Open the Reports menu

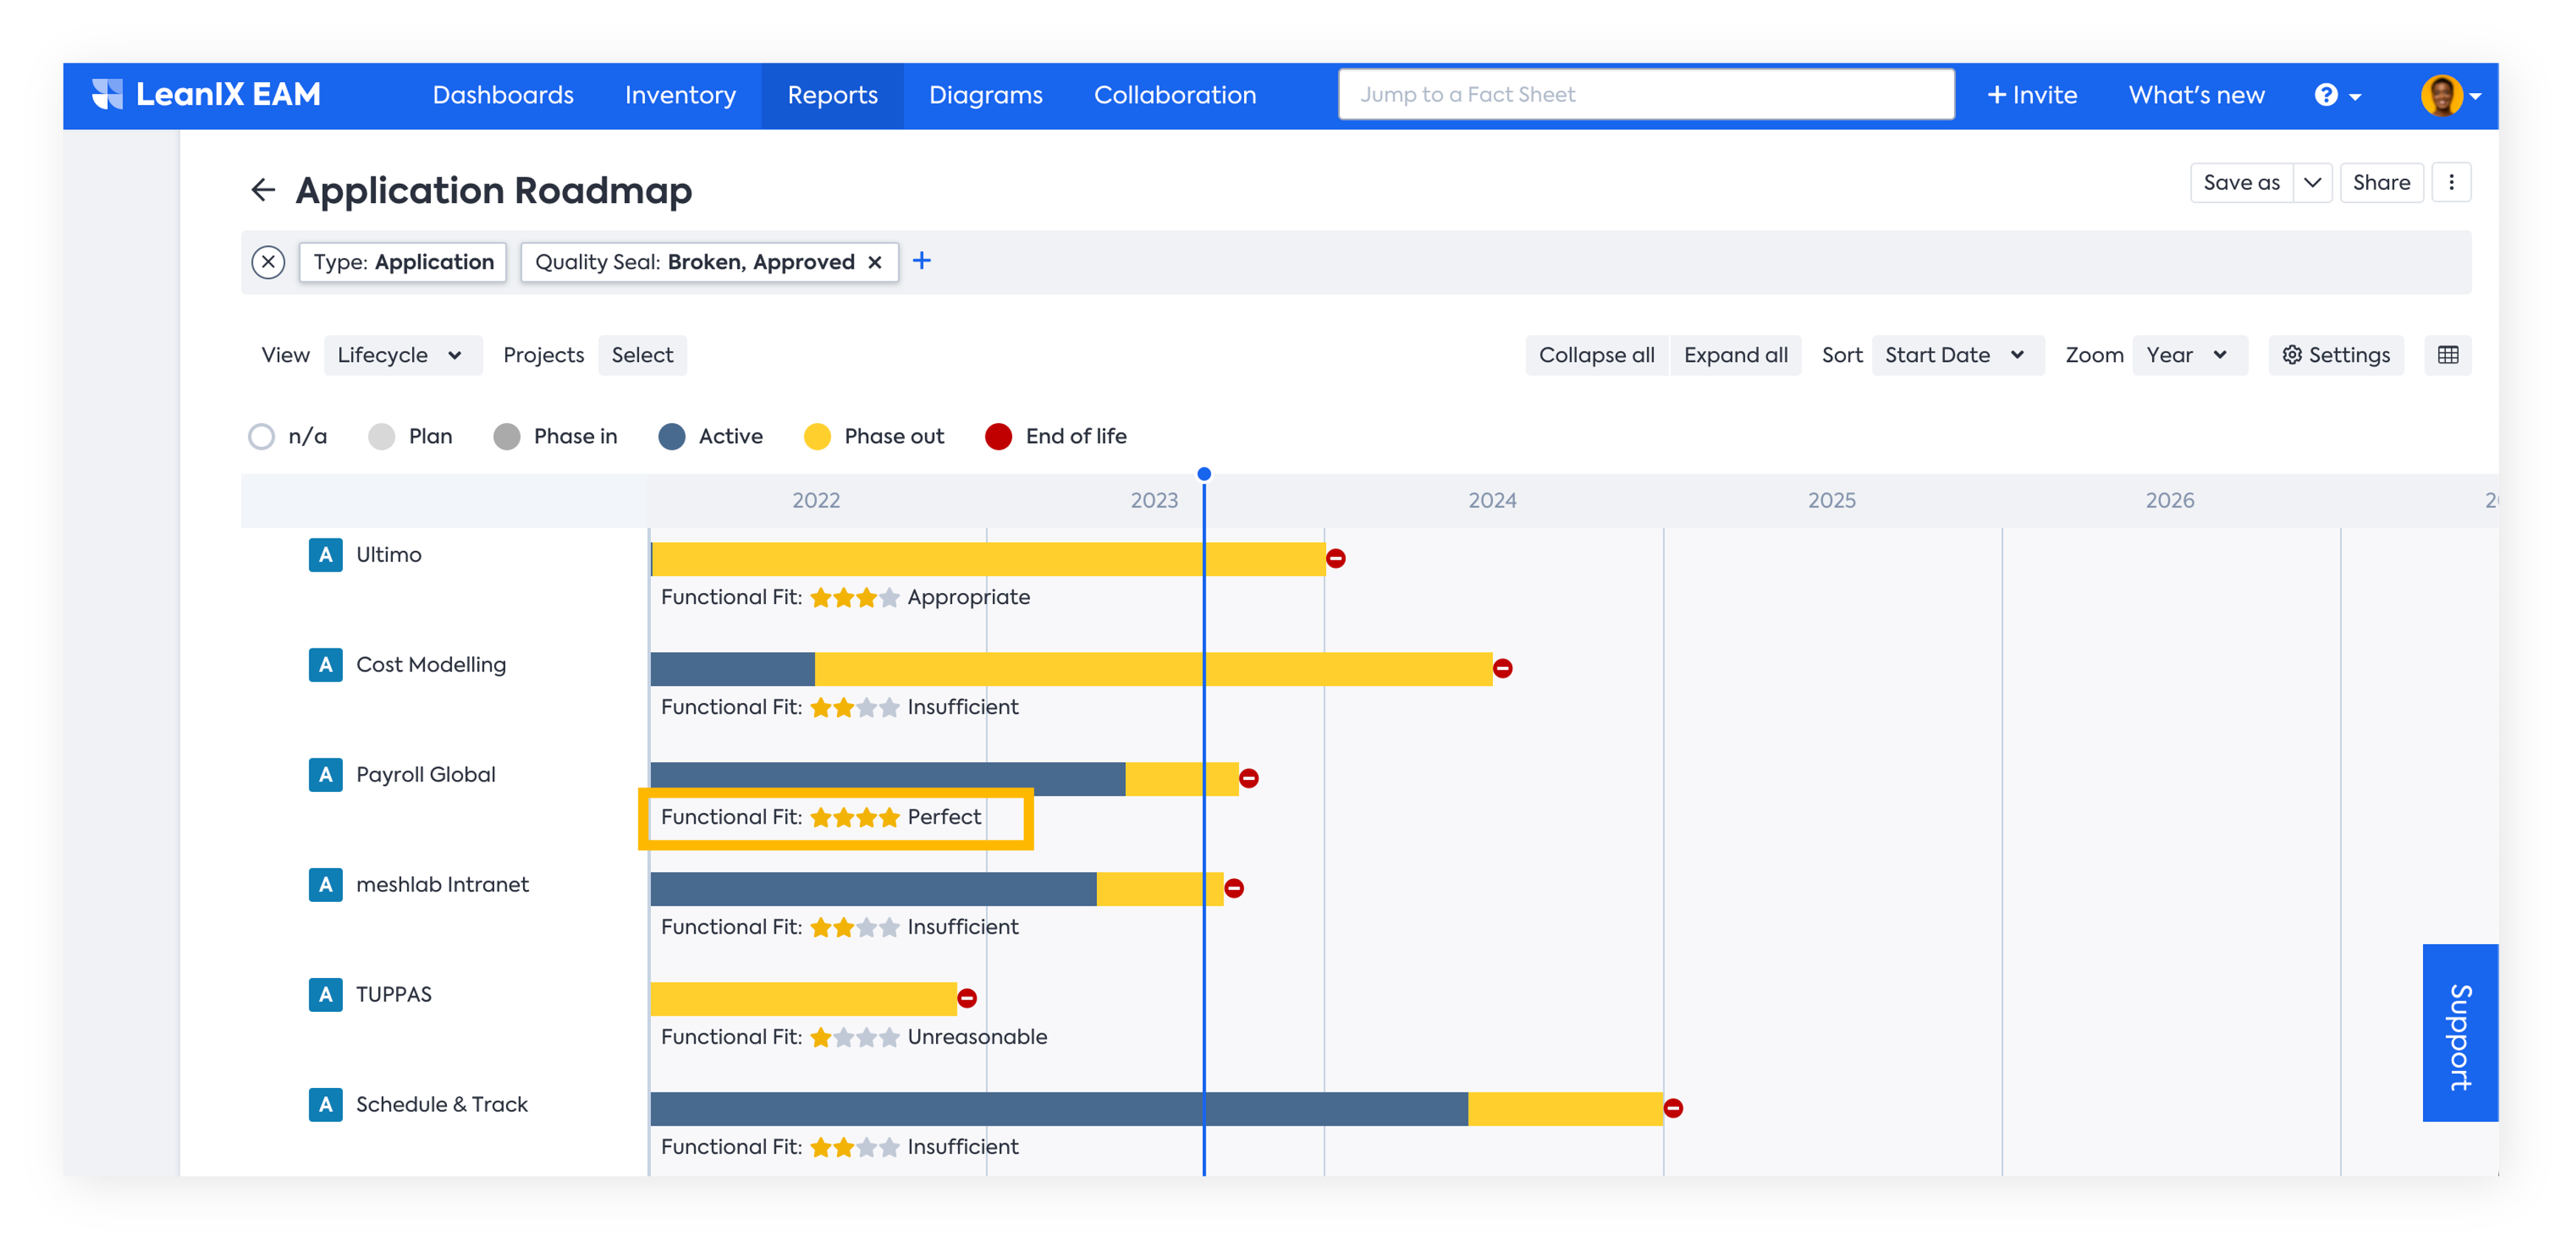(x=832, y=95)
